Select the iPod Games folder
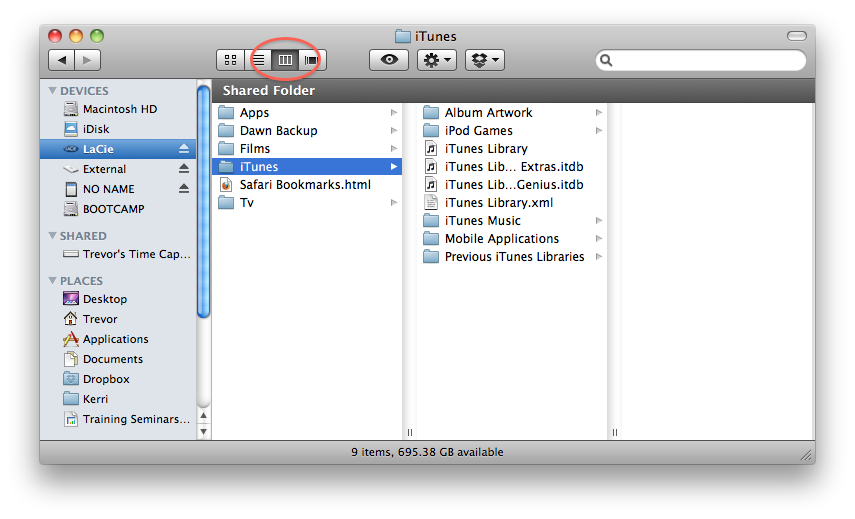855x519 pixels. click(x=512, y=130)
